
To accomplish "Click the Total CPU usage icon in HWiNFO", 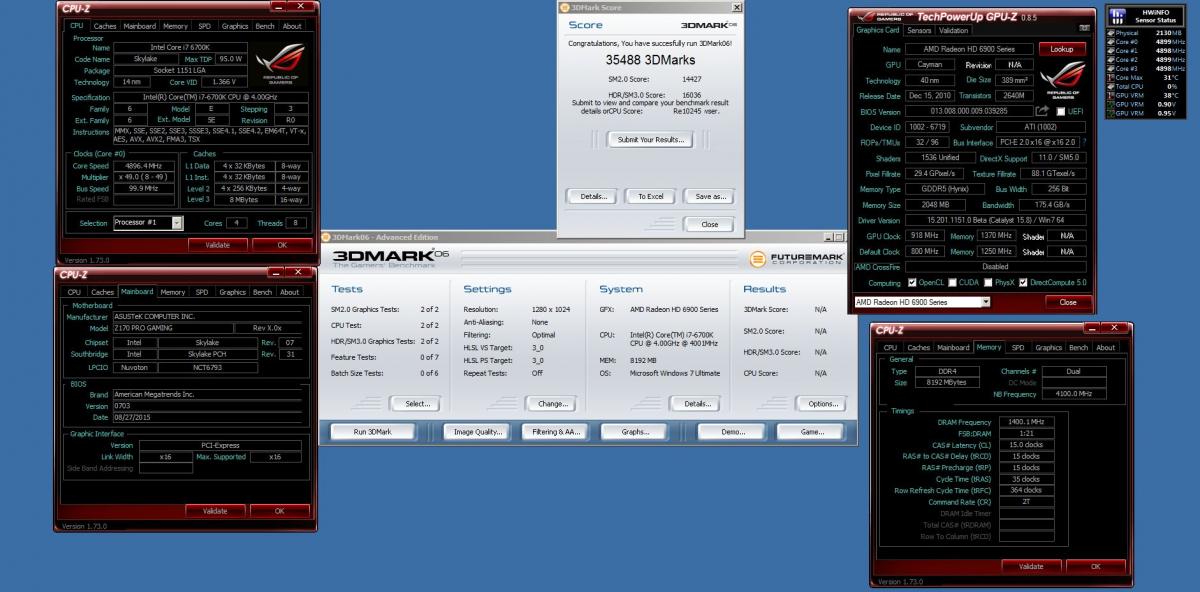I will tap(1111, 87).
